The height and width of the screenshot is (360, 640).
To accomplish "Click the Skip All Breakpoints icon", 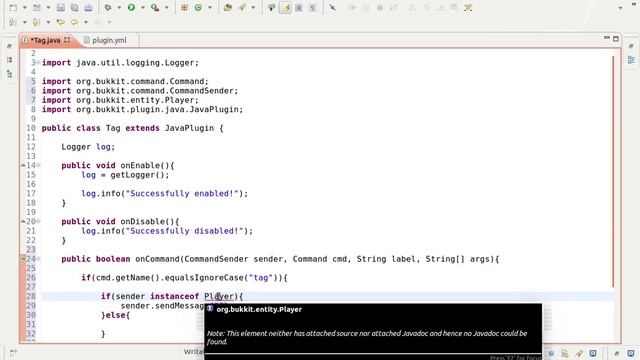I will [332, 7].
